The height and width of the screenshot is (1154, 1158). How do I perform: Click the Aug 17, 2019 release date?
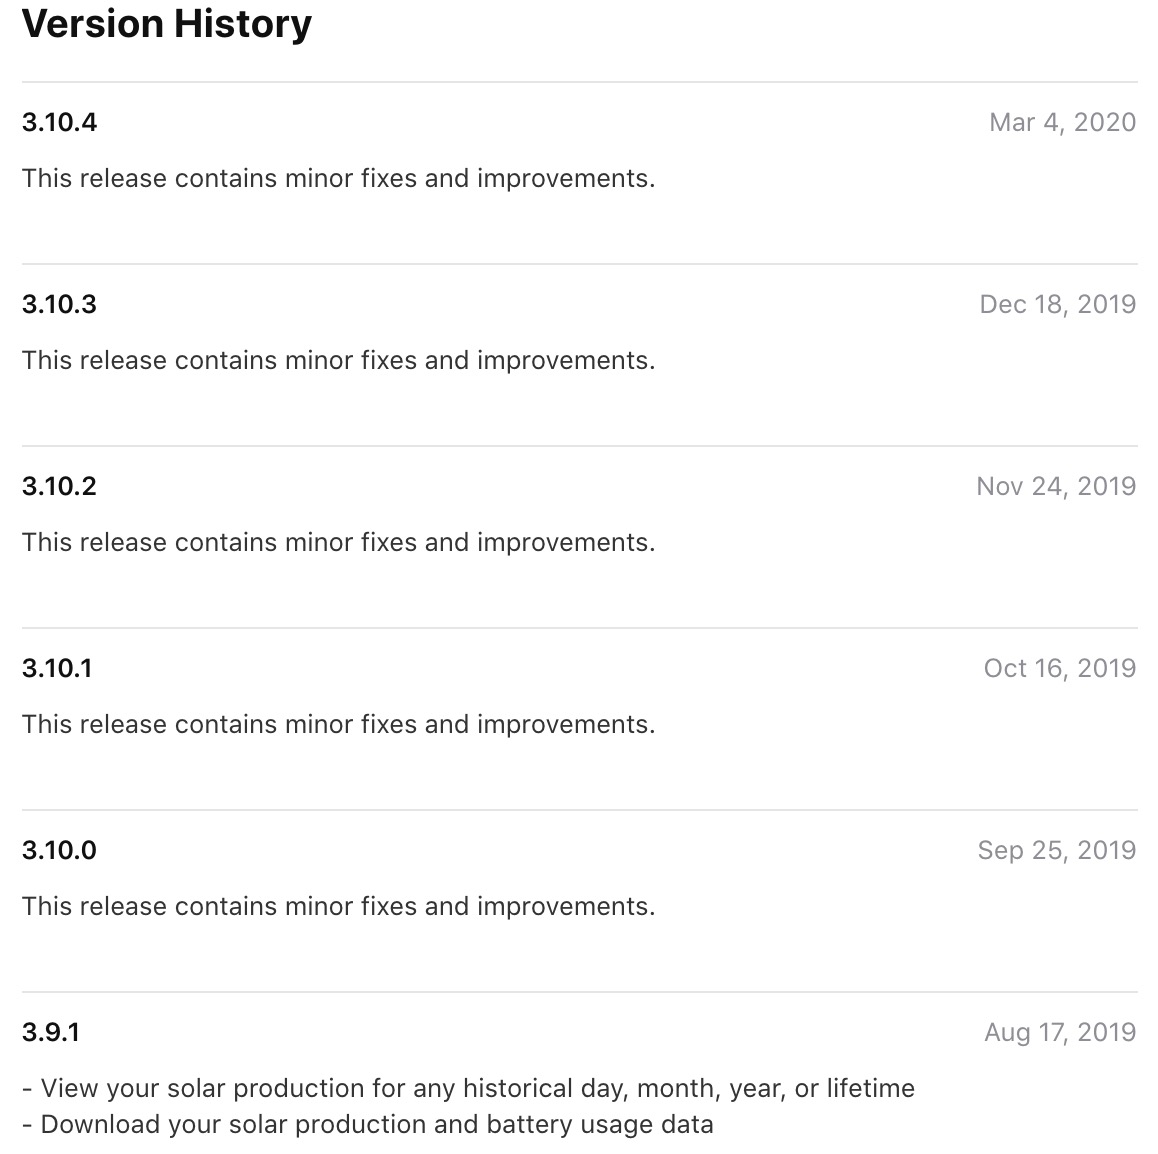pos(1059,1032)
